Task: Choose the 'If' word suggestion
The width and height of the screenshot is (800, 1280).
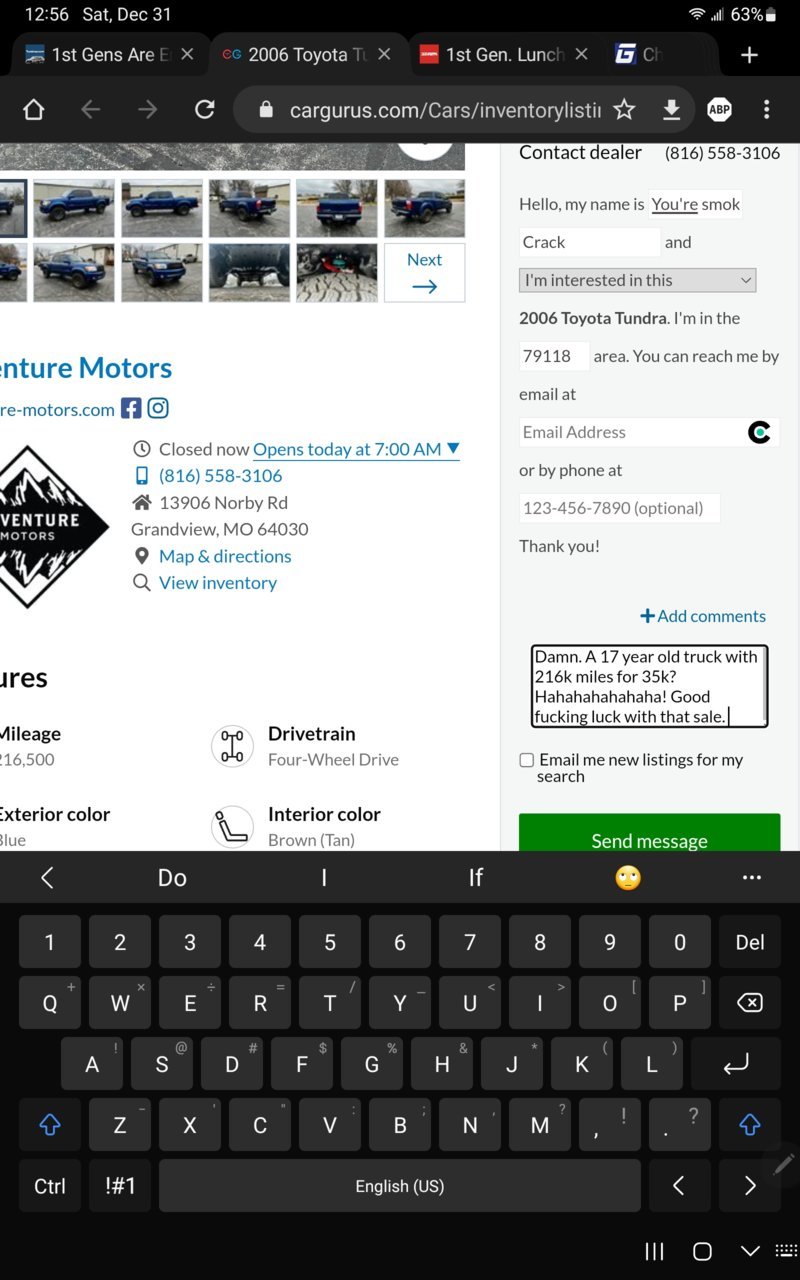Action: (475, 877)
